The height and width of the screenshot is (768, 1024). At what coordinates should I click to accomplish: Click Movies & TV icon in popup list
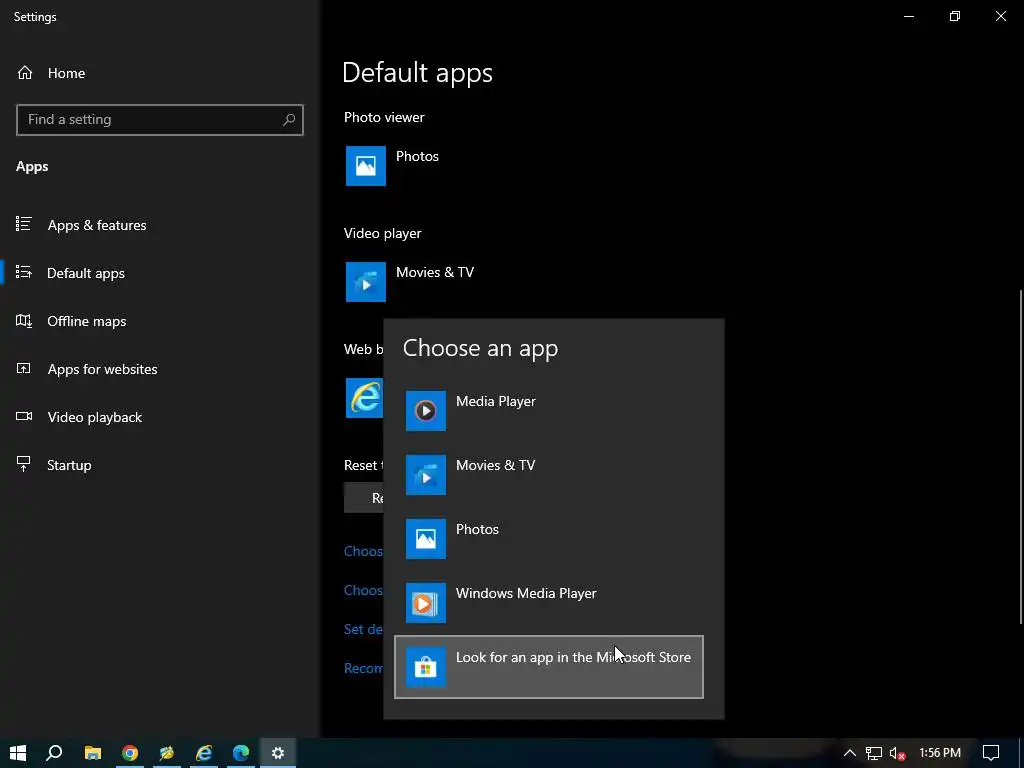[426, 475]
